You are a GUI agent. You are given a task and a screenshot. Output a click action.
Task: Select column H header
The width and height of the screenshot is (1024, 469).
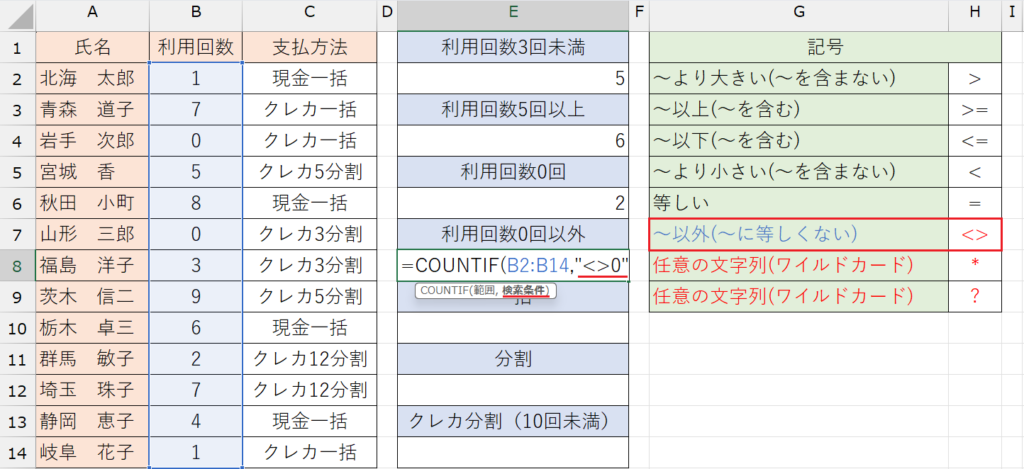[975, 15]
